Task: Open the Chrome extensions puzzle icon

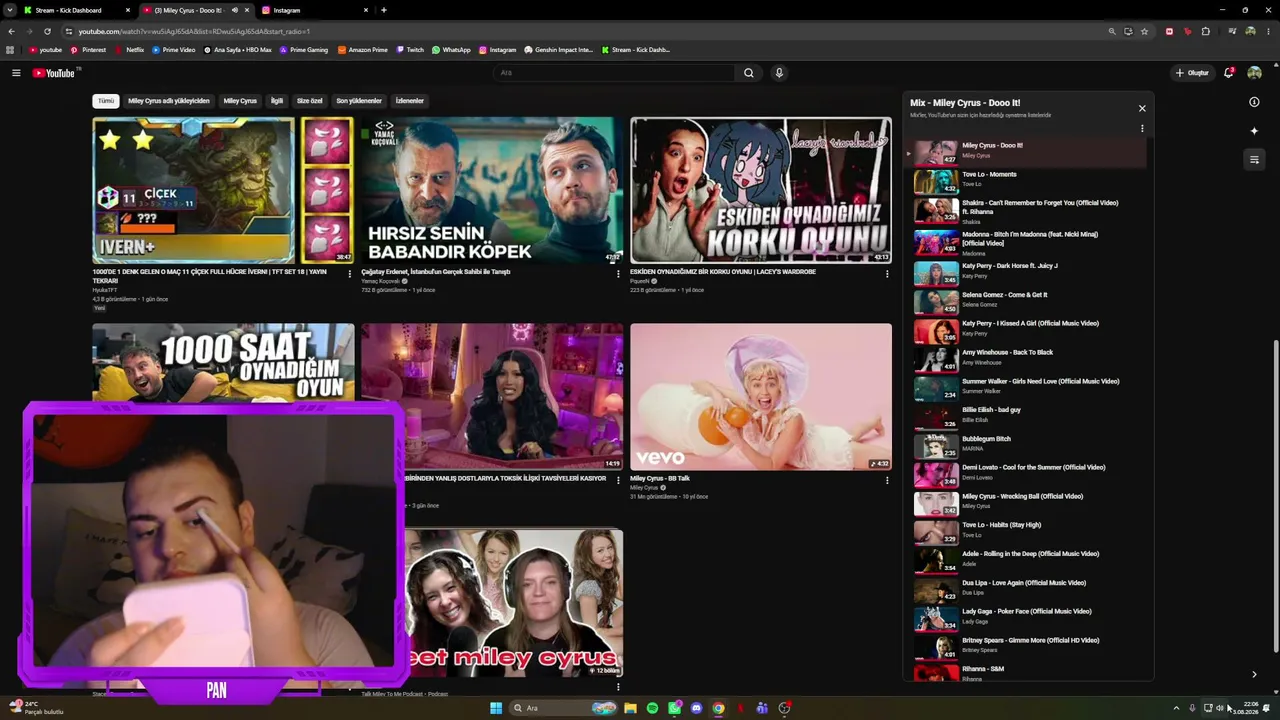Action: (1206, 31)
